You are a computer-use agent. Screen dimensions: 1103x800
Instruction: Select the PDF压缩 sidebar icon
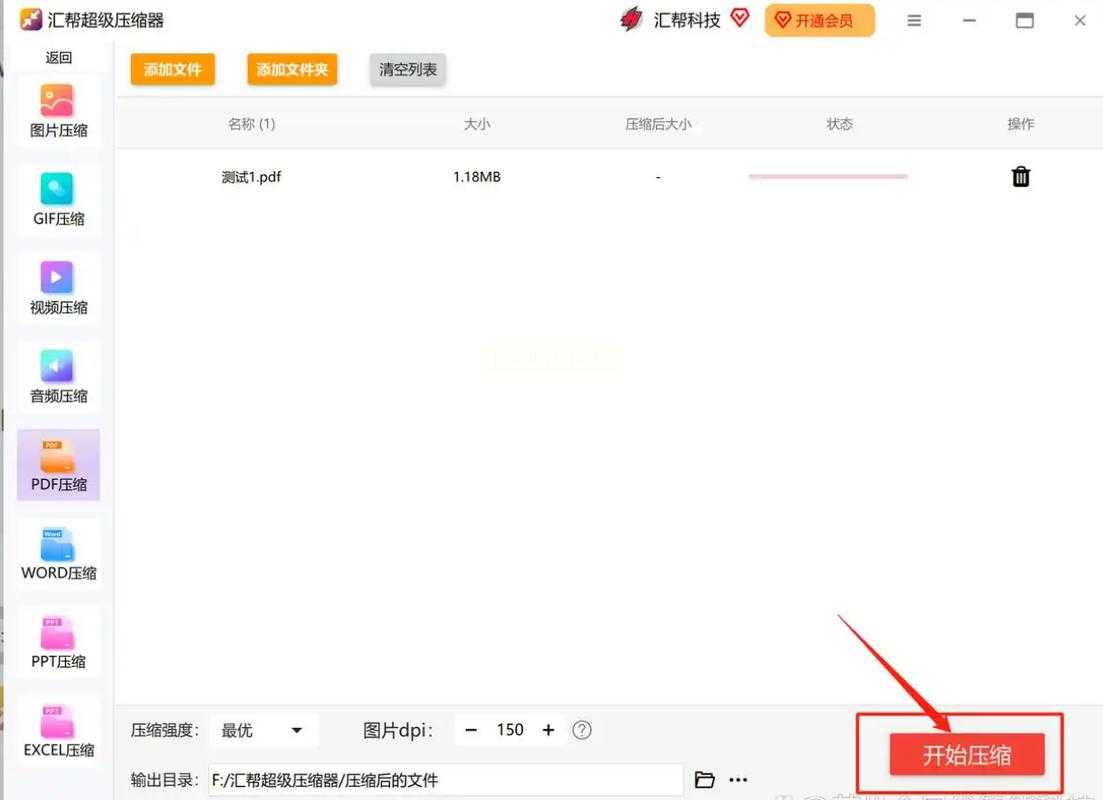coord(57,464)
